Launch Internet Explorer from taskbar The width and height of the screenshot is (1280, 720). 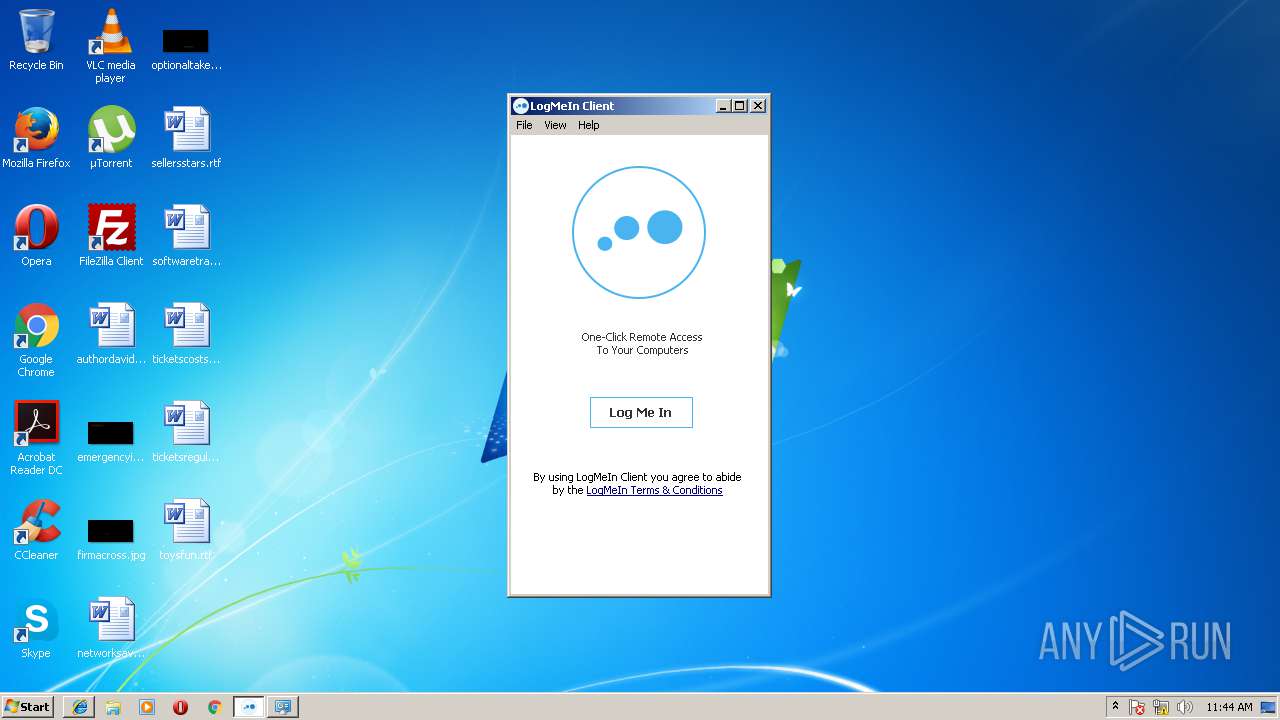point(80,707)
